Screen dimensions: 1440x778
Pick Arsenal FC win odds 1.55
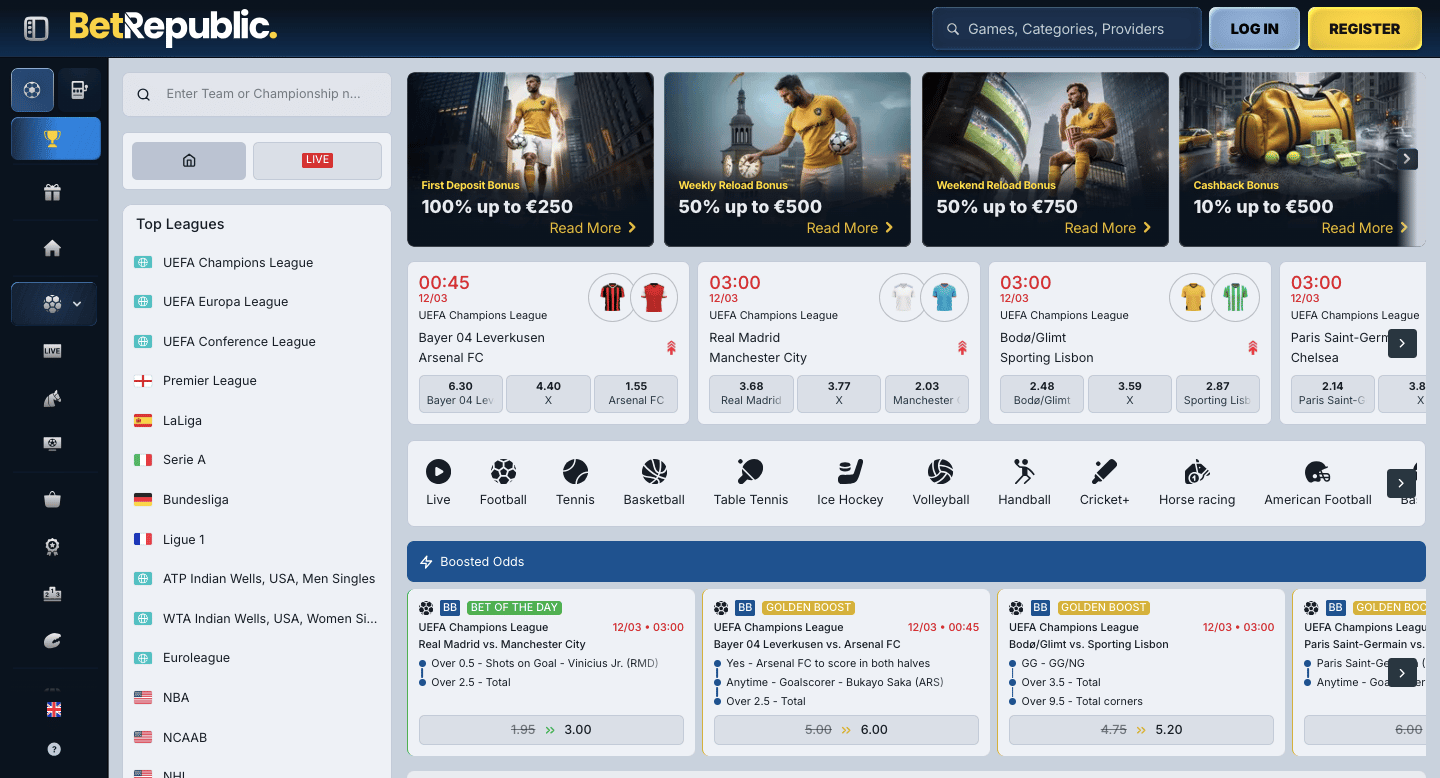[x=636, y=393]
